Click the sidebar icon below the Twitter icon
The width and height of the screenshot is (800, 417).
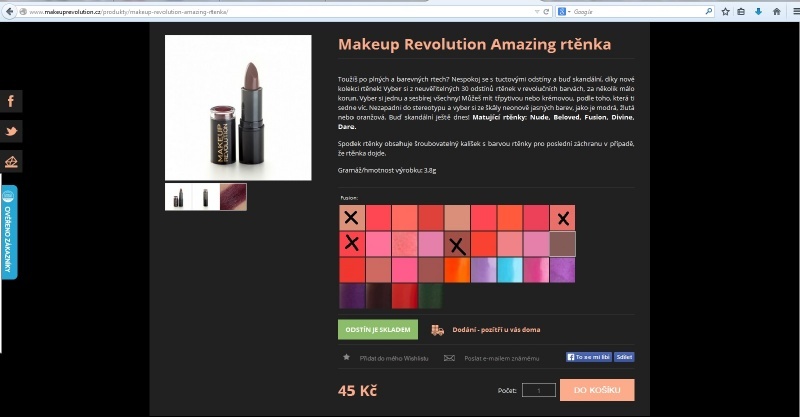coord(11,162)
